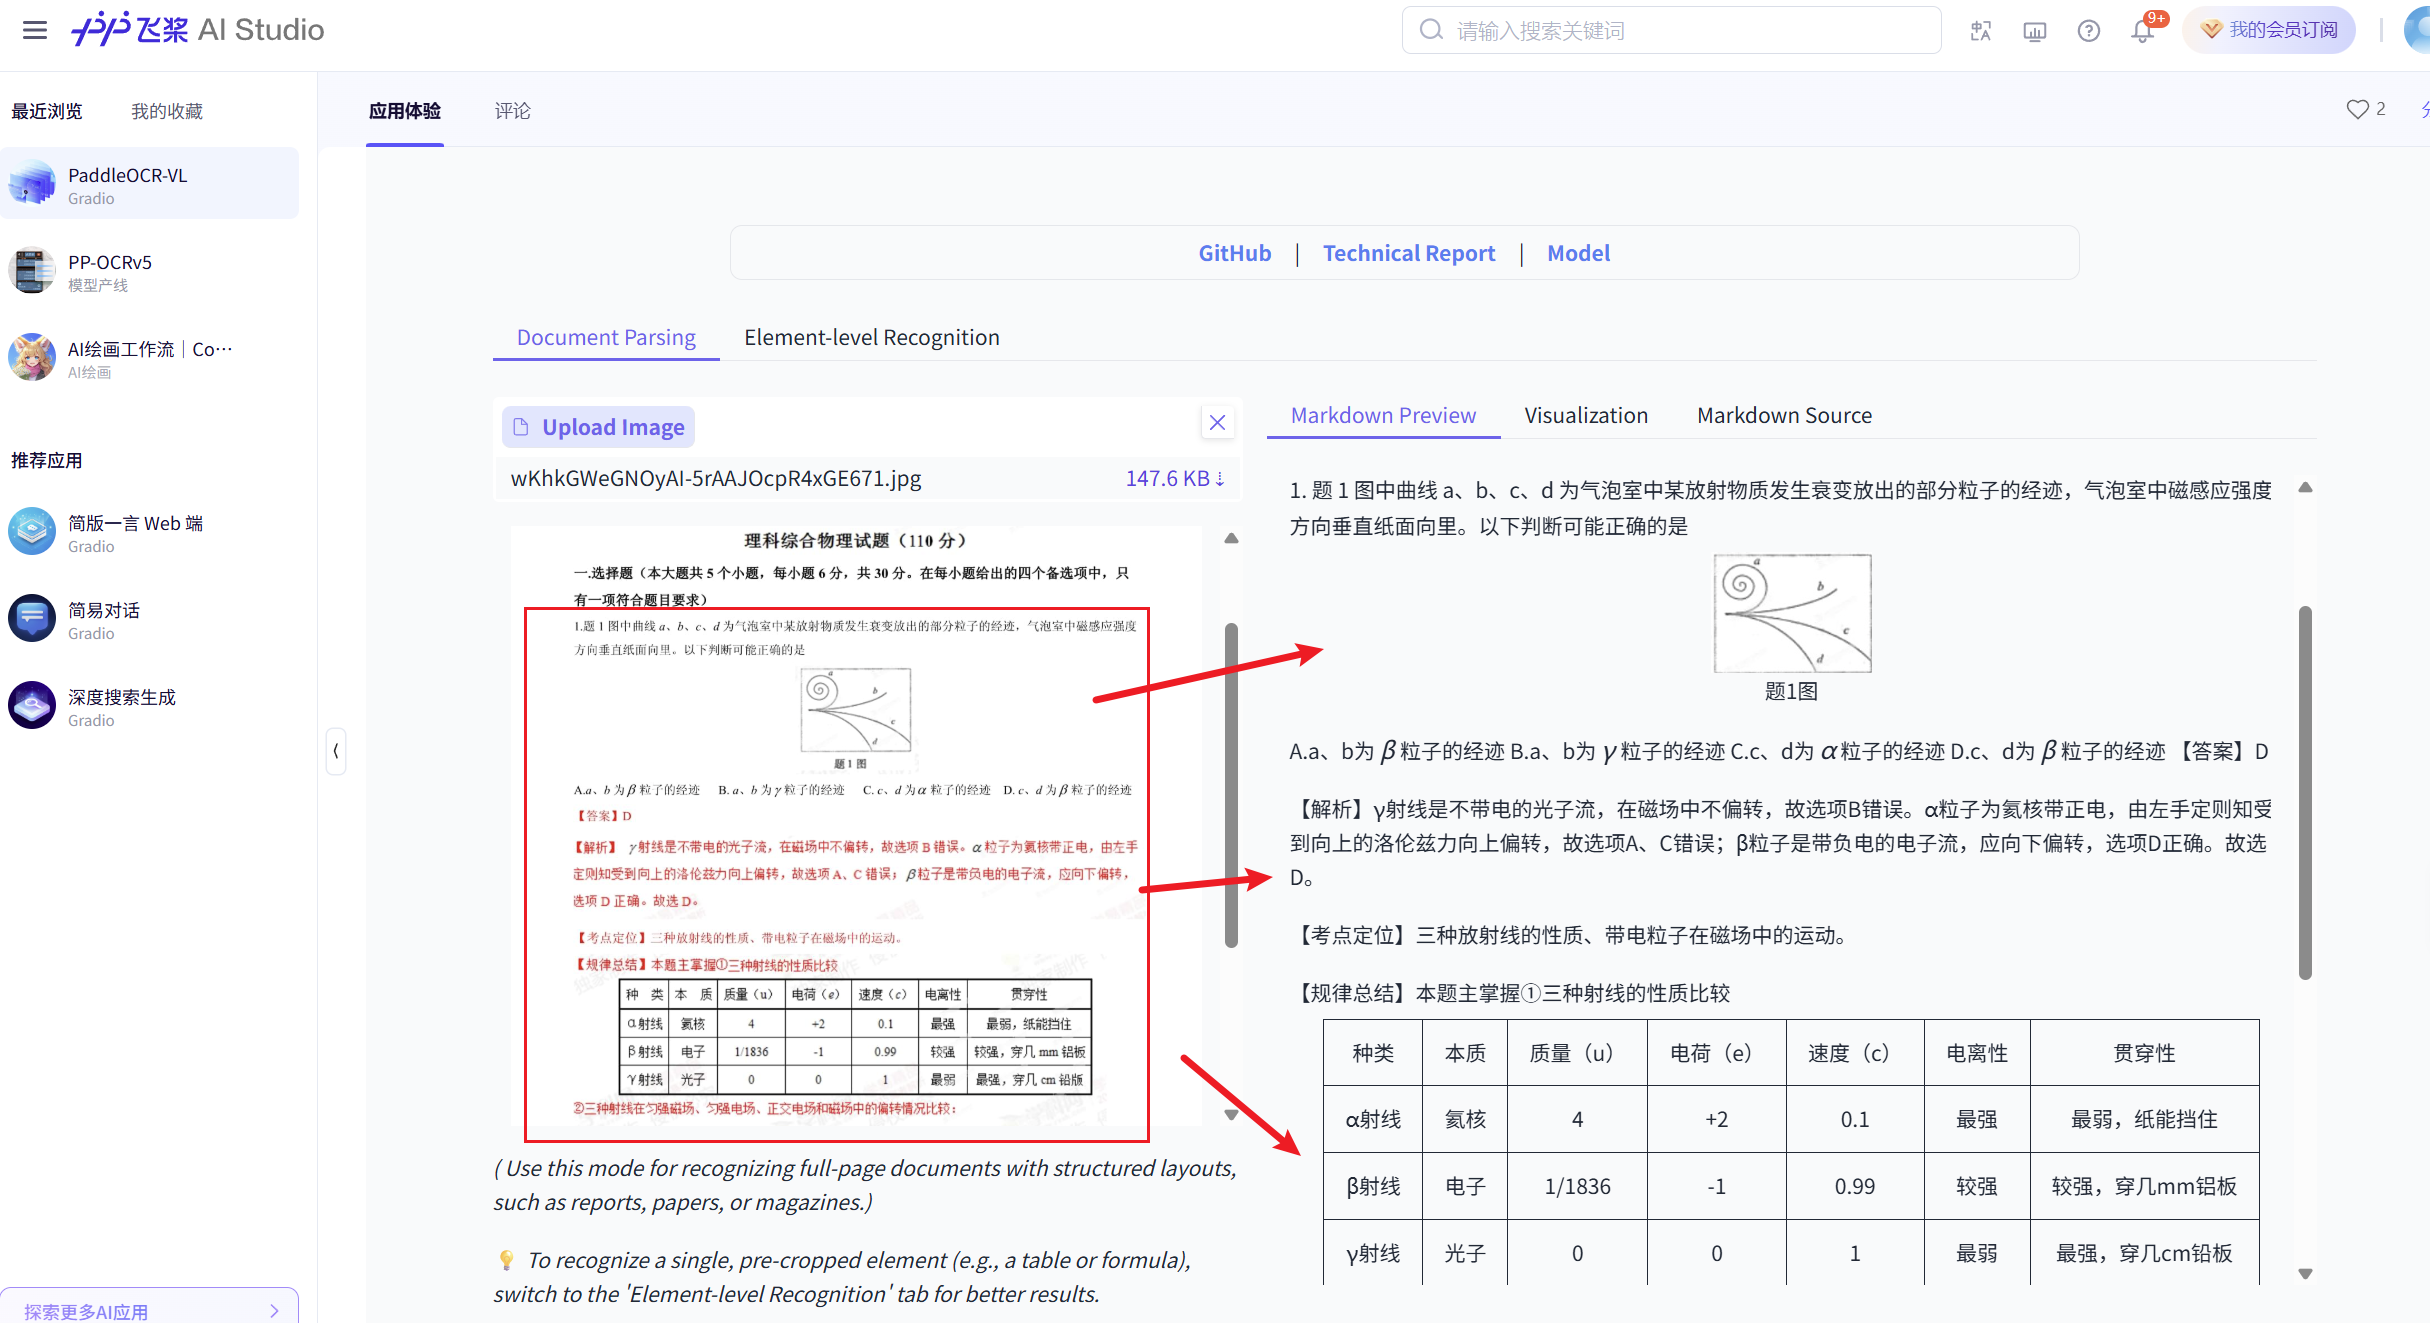Remove uploaded image with X icon
The image size is (2430, 1323).
[1217, 423]
